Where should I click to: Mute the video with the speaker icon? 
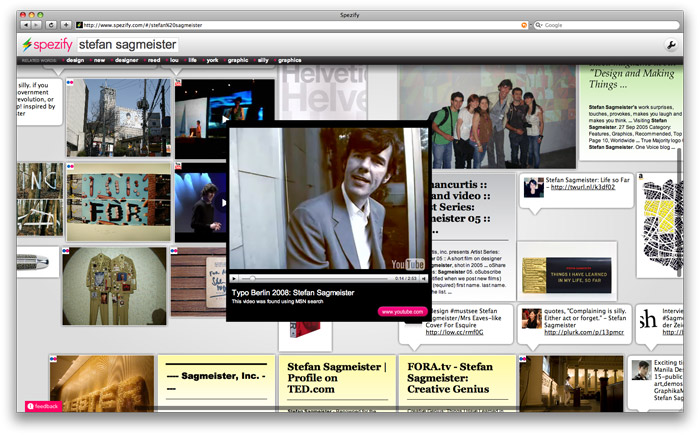tap(424, 278)
